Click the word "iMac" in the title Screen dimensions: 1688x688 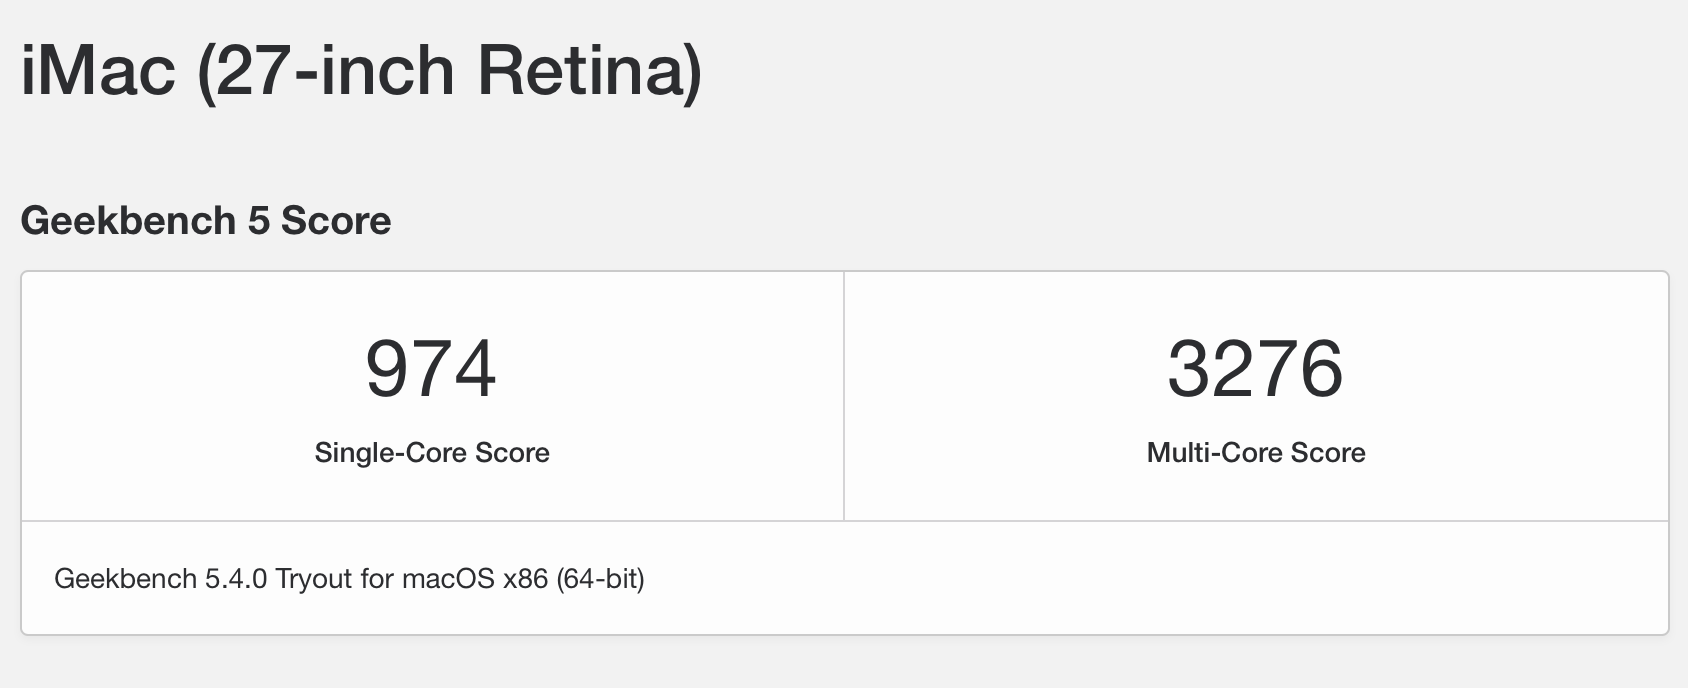coord(98,71)
